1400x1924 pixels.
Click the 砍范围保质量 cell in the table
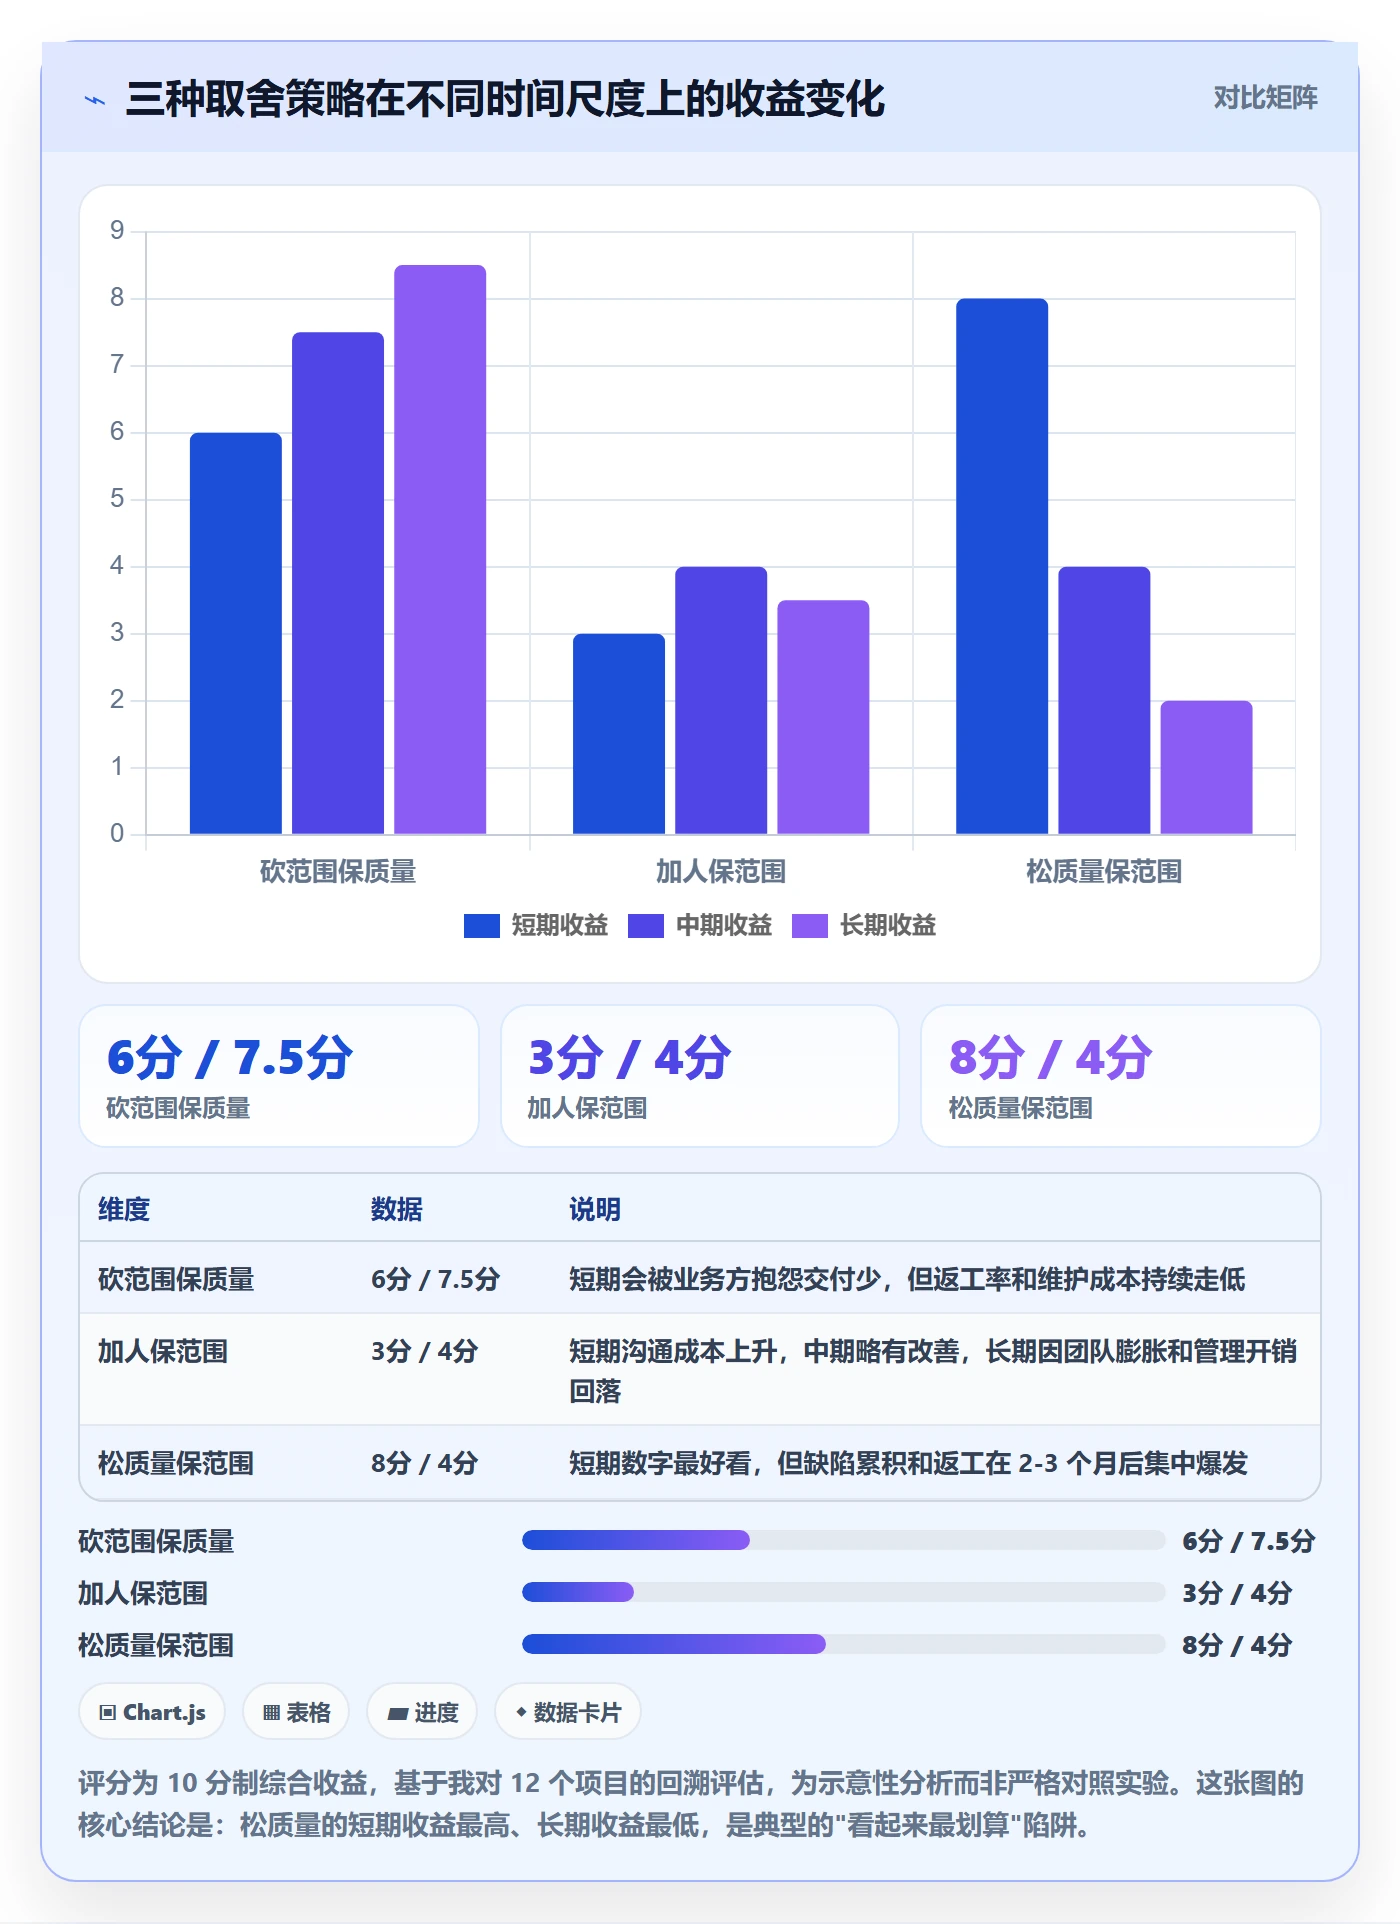[x=176, y=1279]
